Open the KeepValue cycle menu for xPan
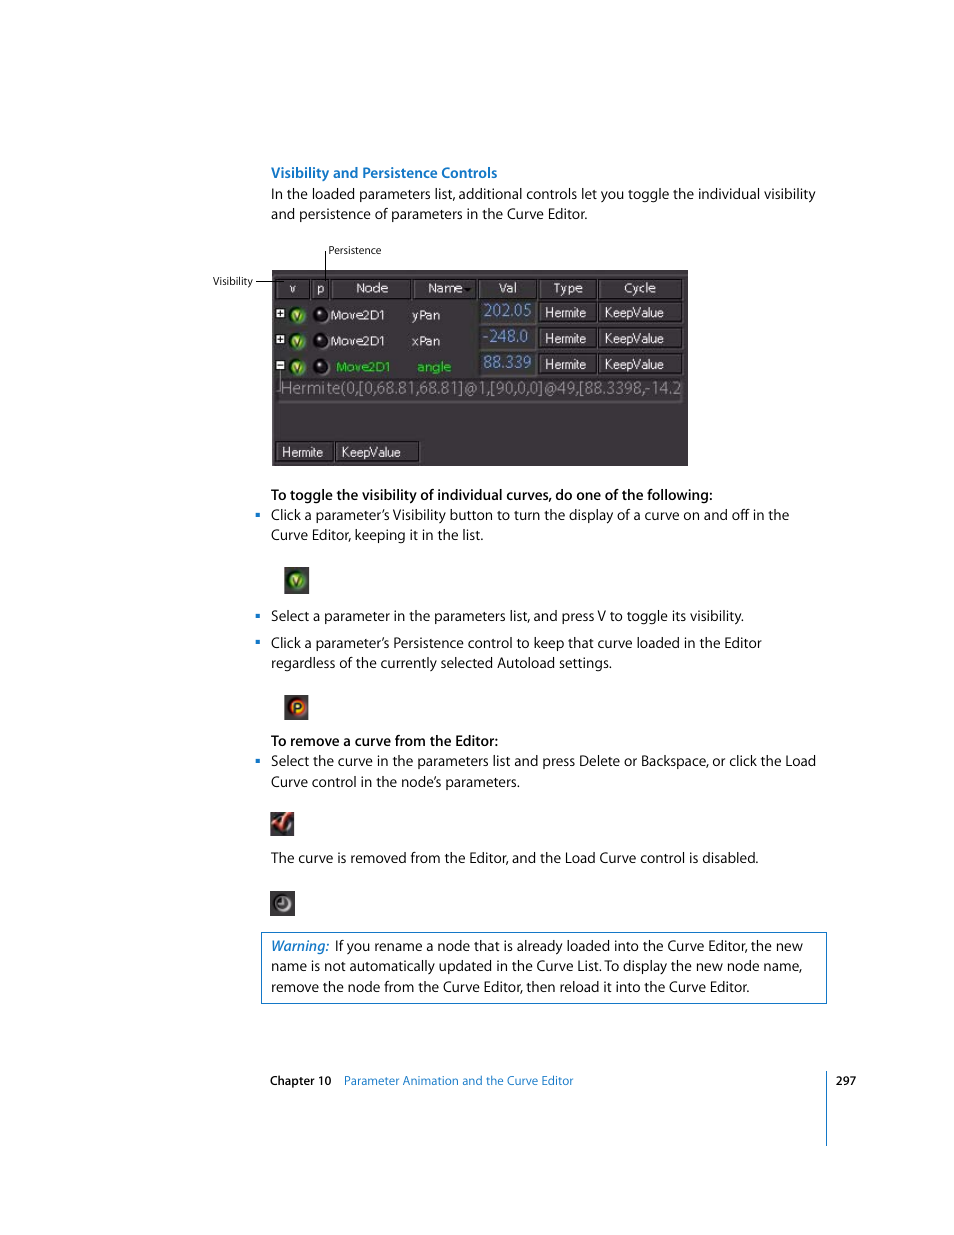 coord(640,339)
